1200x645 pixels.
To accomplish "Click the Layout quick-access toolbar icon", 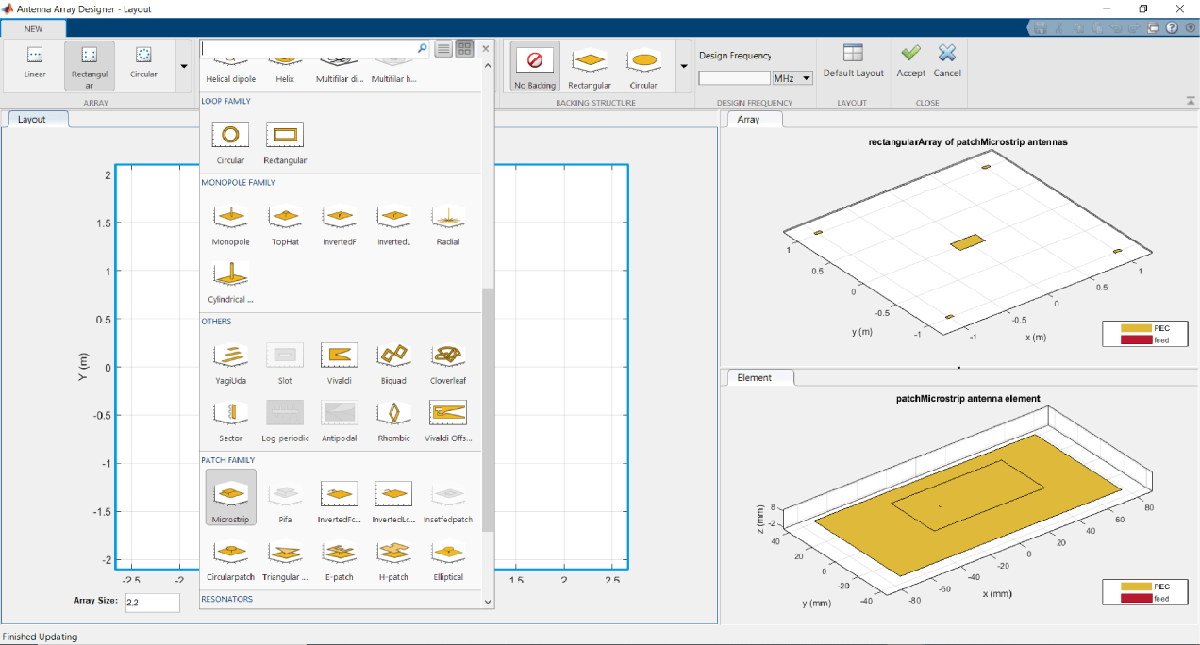I will (x=1153, y=28).
